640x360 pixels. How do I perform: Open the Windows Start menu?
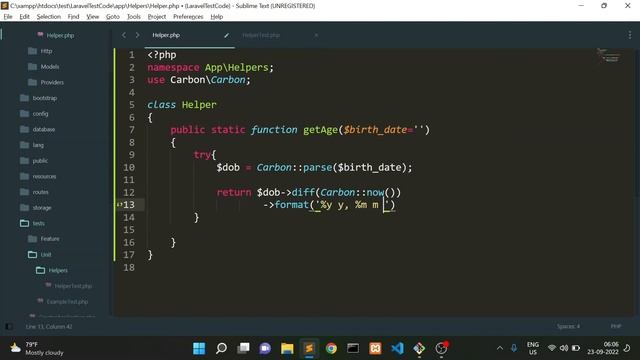[x=199, y=348]
